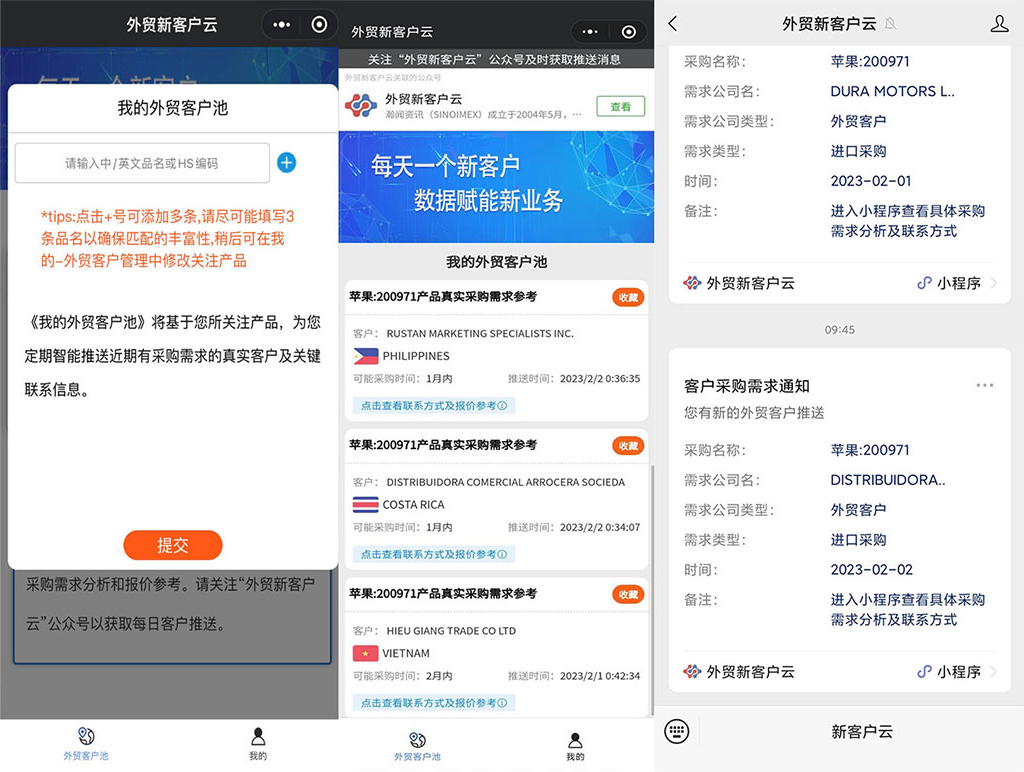Click the 2023/2/2 0:36:35 push time
Image resolution: width=1024 pixels, height=772 pixels.
pyautogui.click(x=600, y=379)
